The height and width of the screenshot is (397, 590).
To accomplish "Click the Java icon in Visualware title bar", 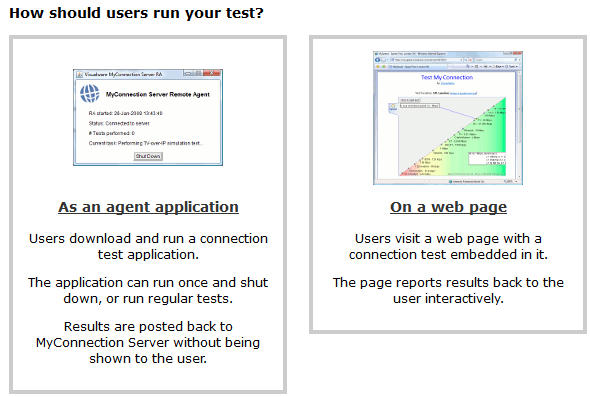I will [x=79, y=75].
